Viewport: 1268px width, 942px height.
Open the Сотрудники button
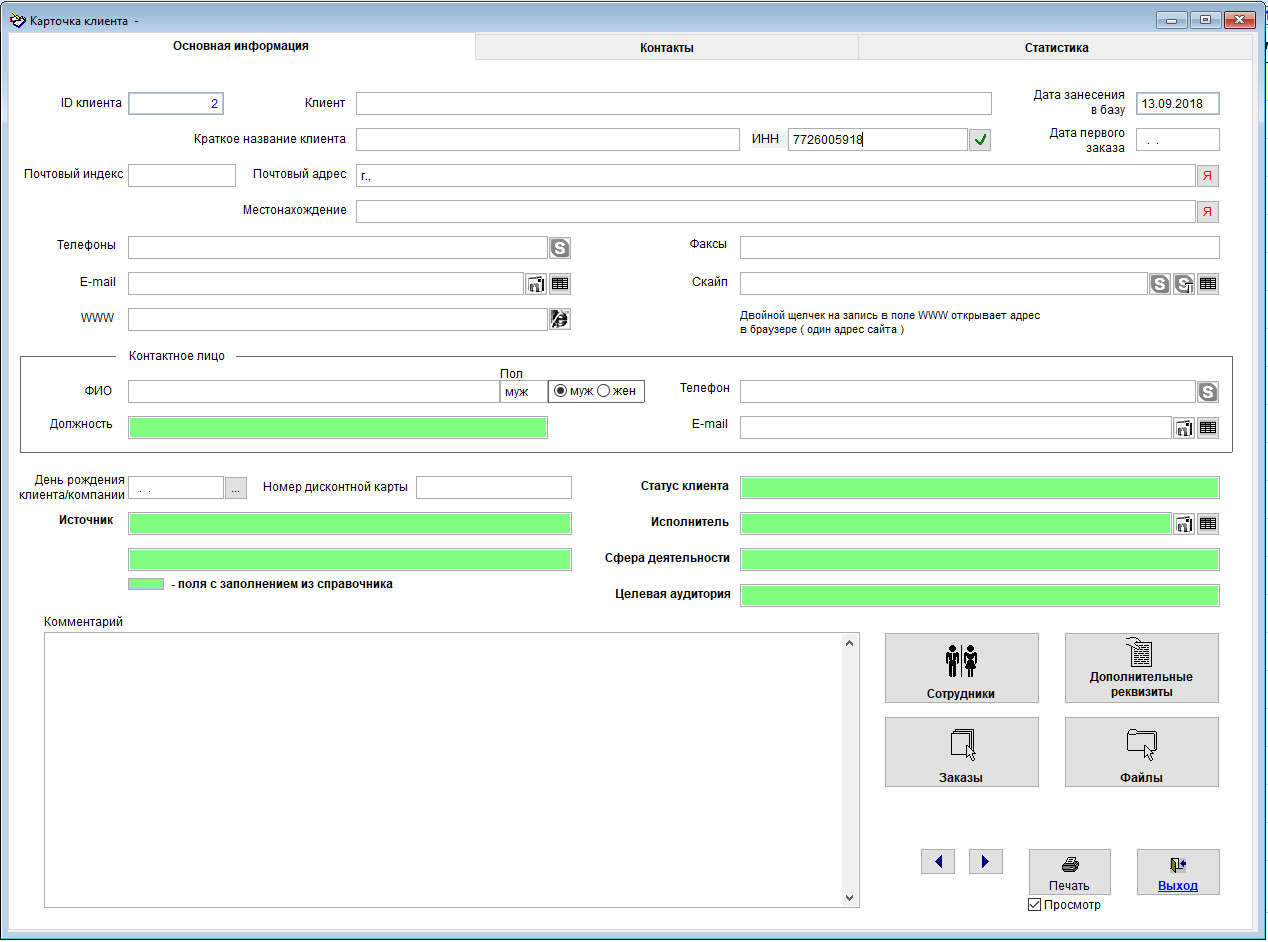pos(961,669)
